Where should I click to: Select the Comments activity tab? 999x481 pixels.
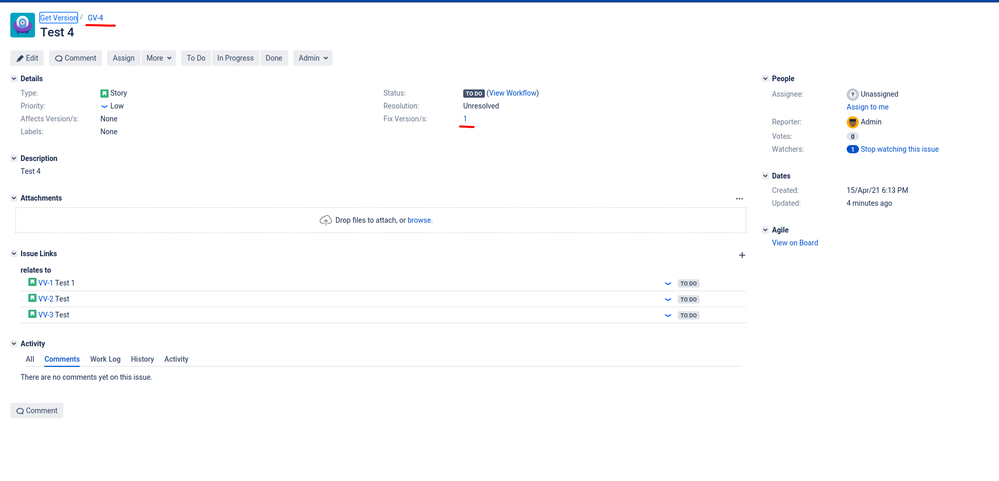62,359
